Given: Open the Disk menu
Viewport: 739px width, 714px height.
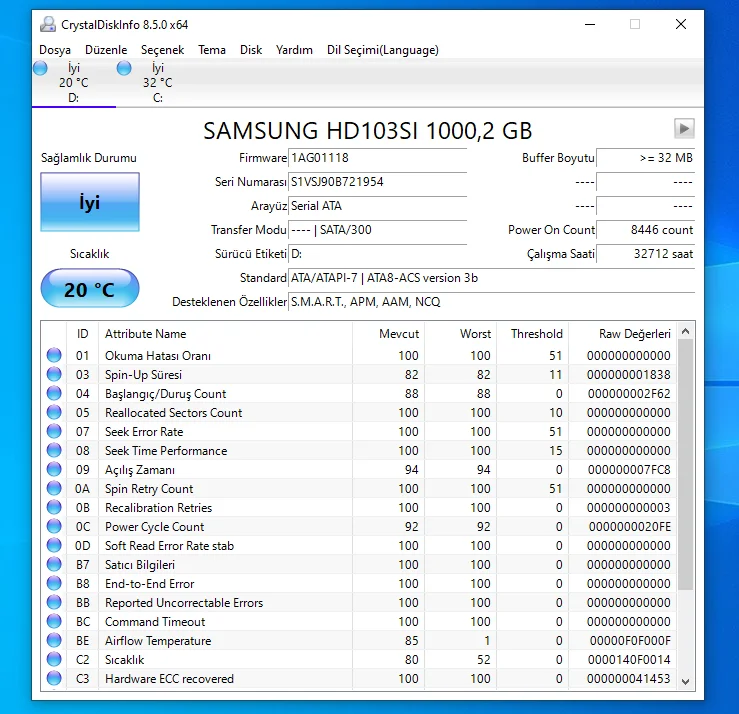Looking at the screenshot, I should click(251, 50).
